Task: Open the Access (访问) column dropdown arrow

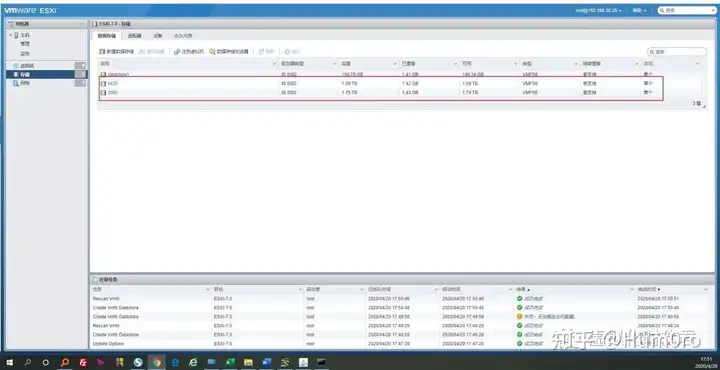Action: pyautogui.click(x=698, y=64)
